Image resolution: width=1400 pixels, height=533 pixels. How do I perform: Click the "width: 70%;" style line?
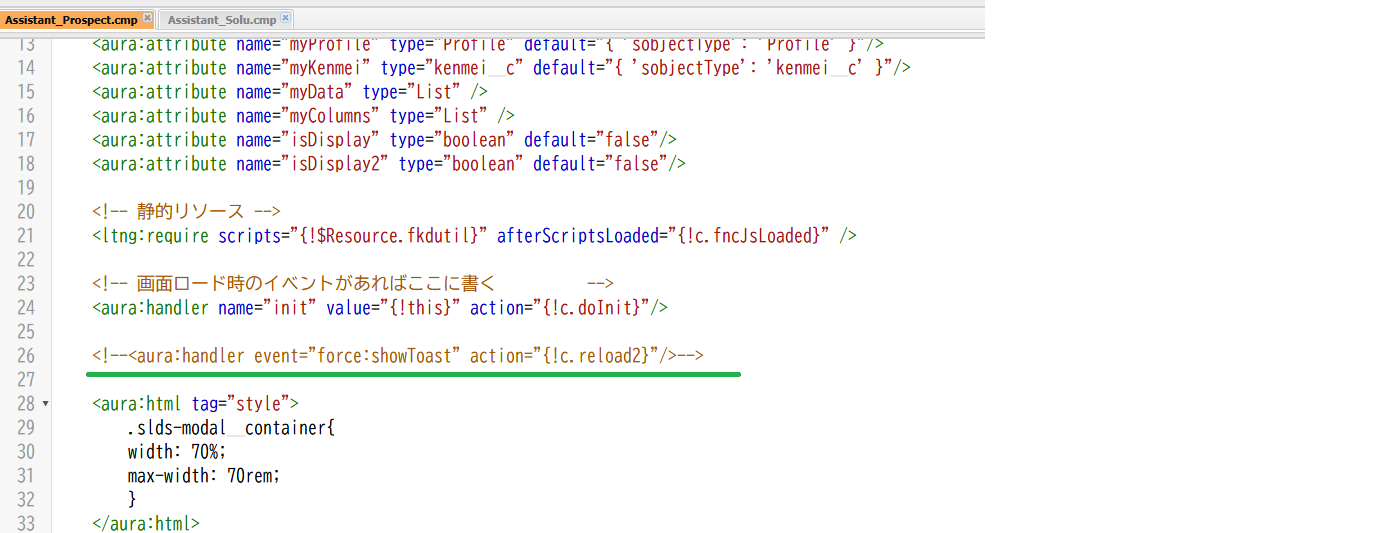(177, 452)
